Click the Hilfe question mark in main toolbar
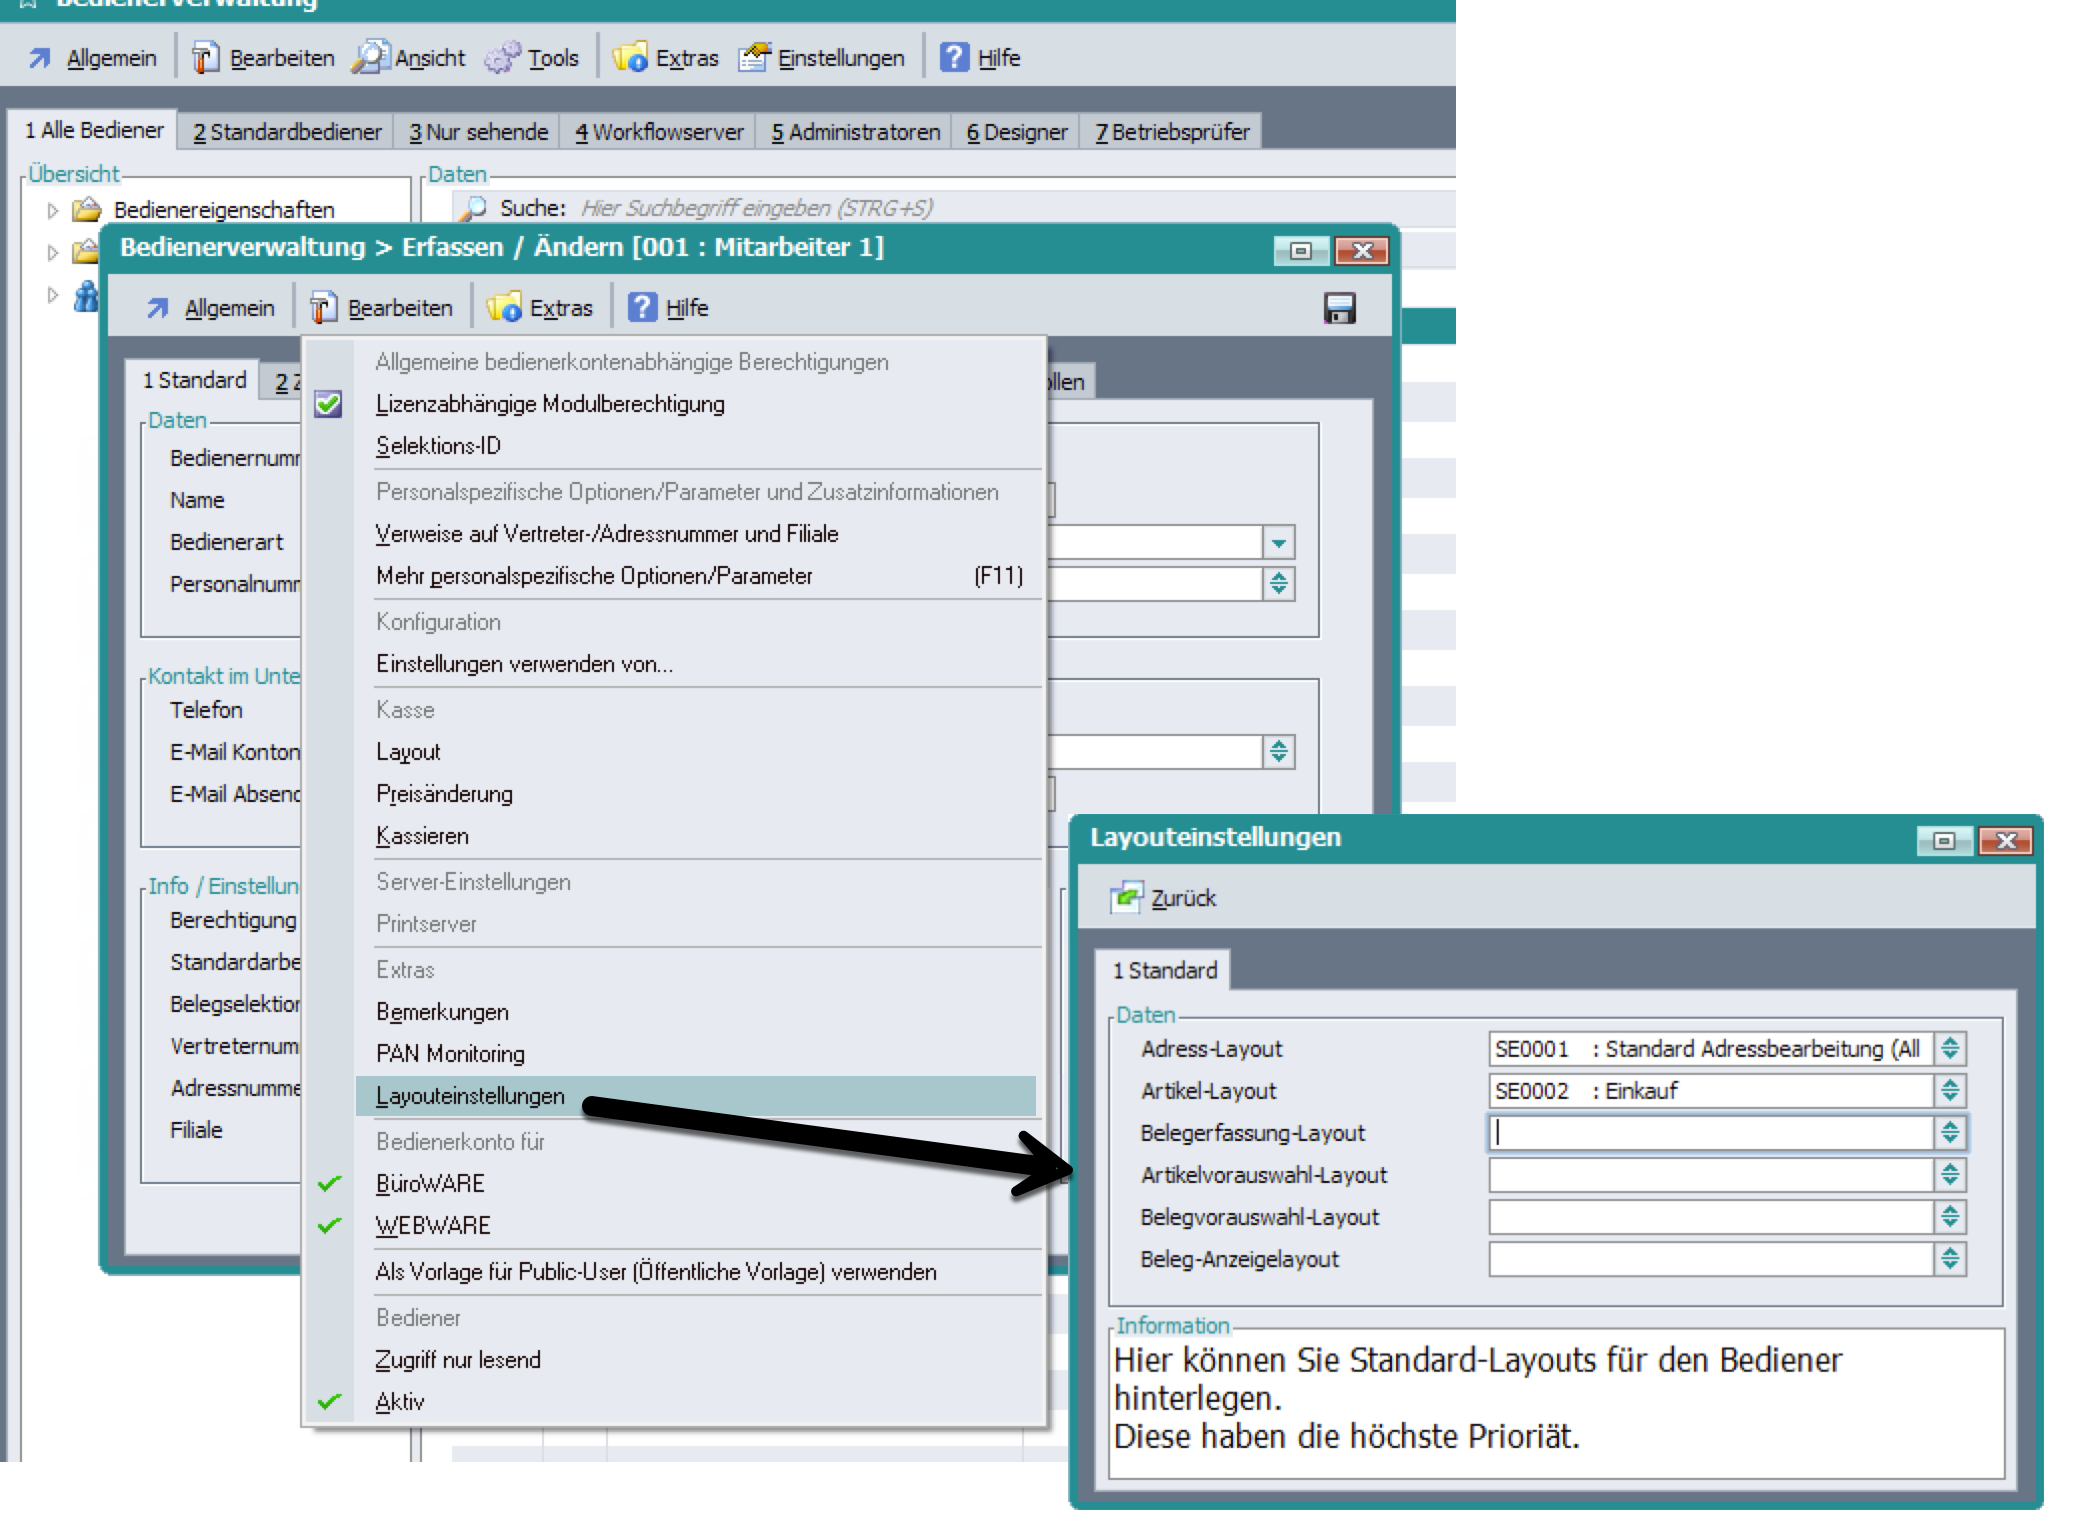 tap(955, 58)
